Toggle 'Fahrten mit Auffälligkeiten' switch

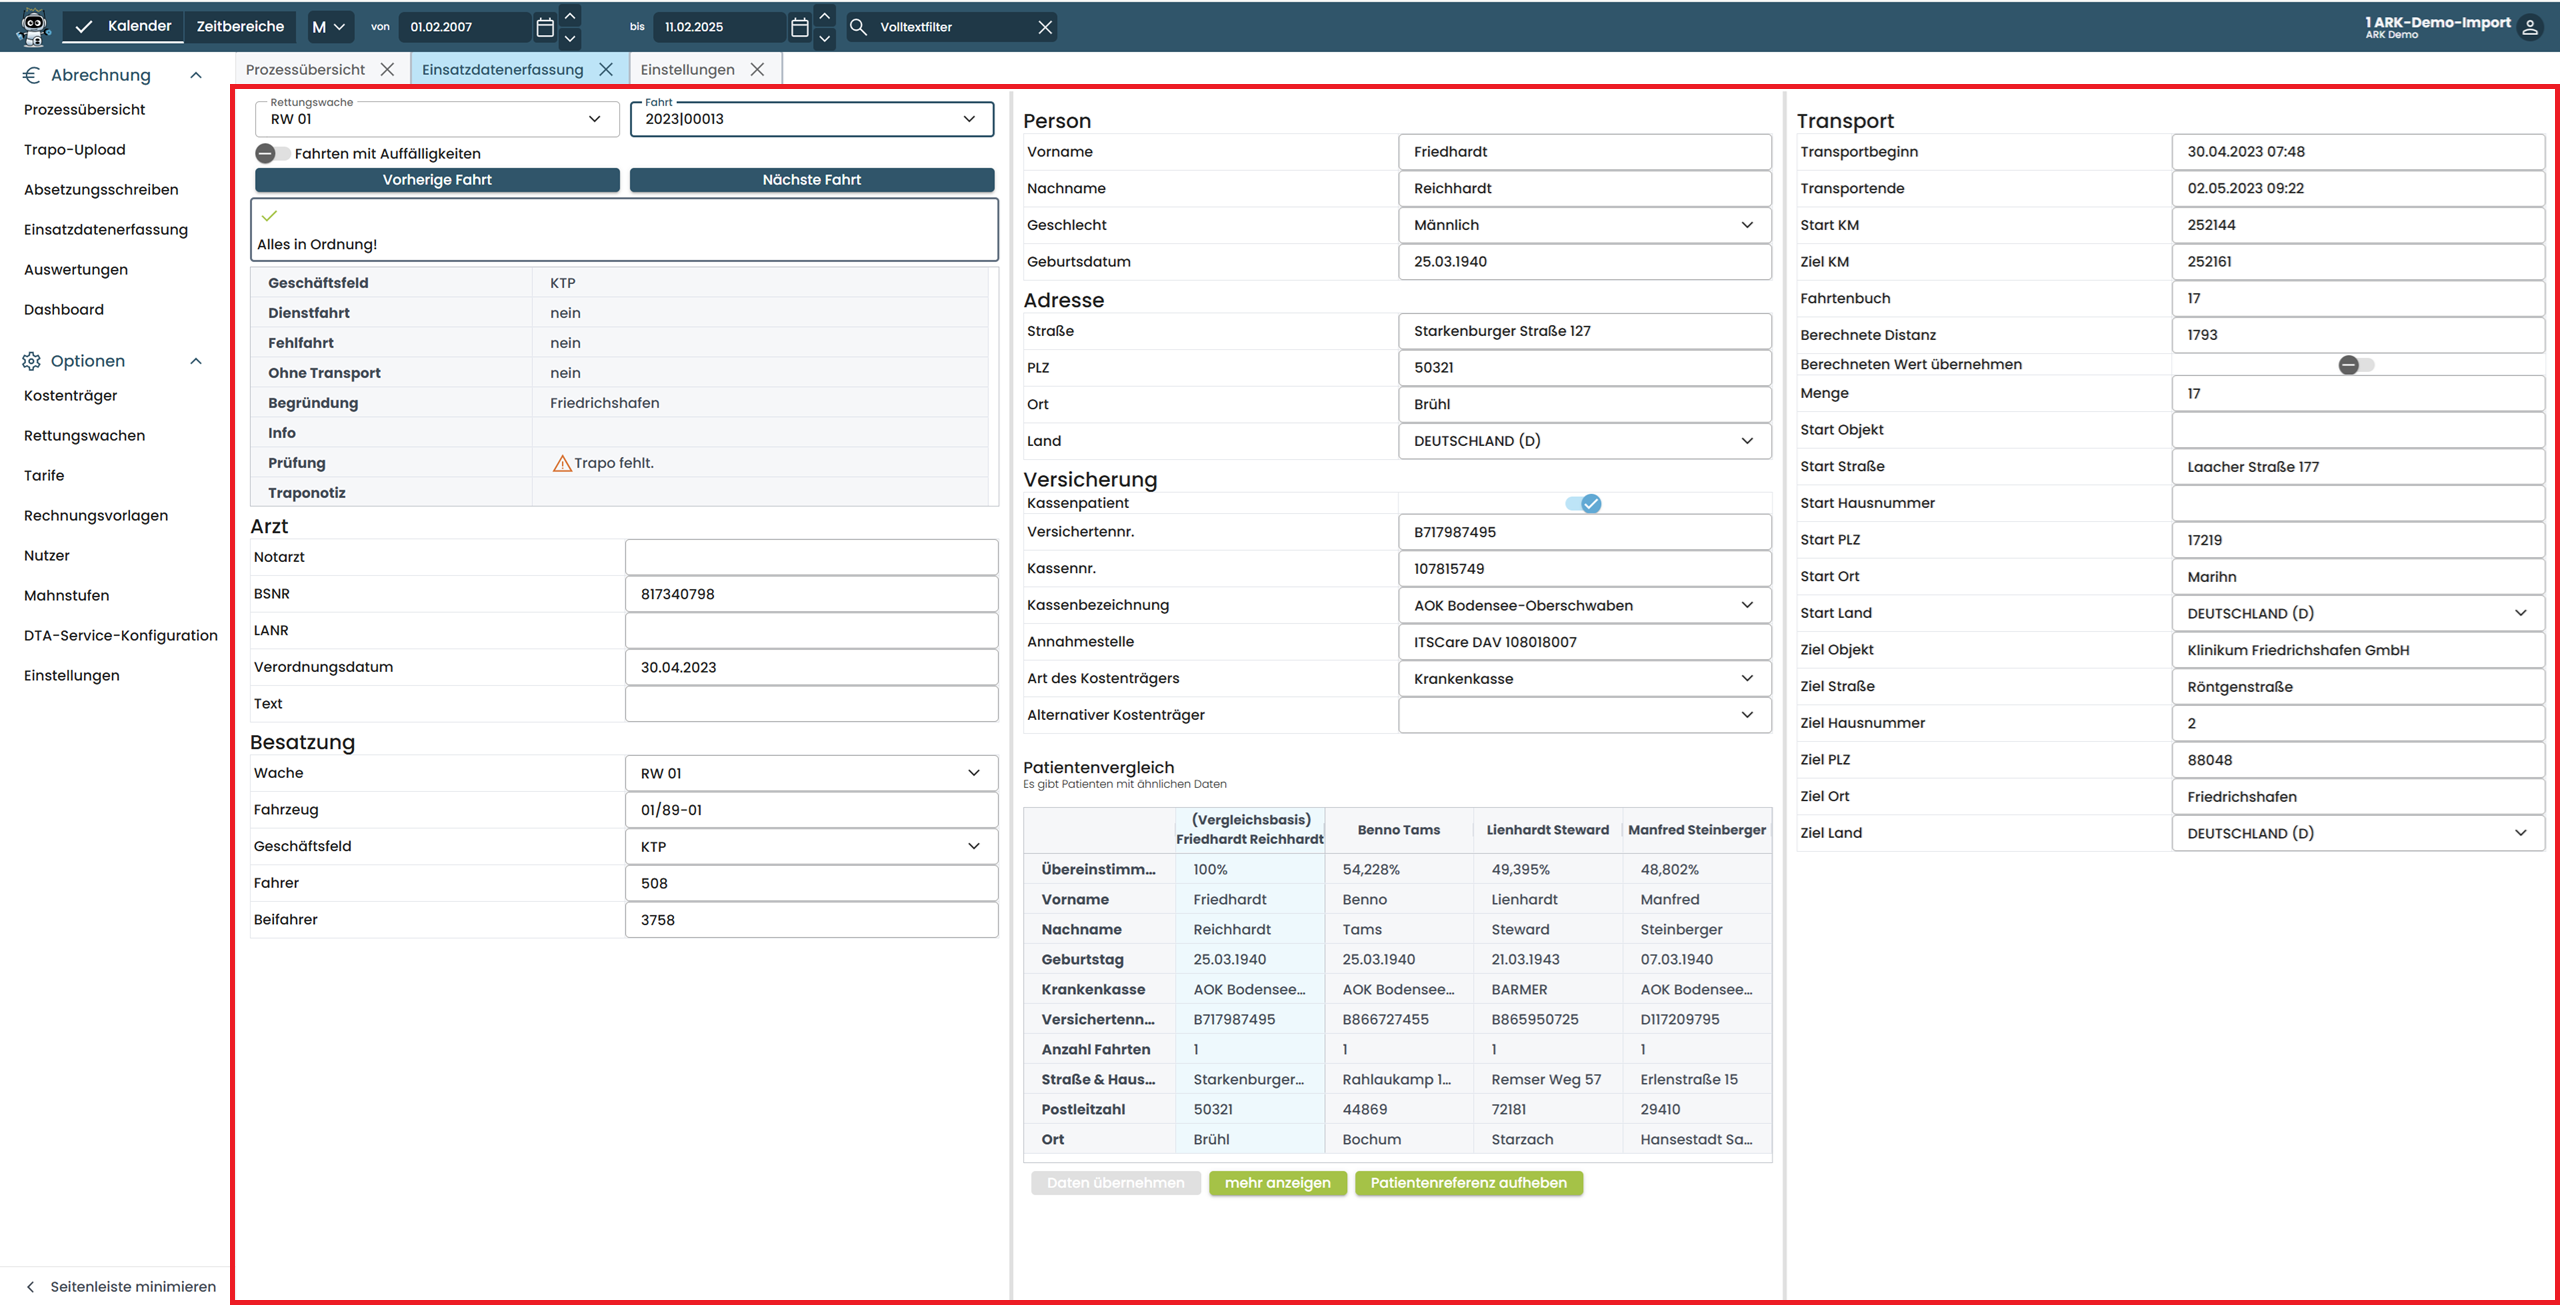click(x=270, y=153)
